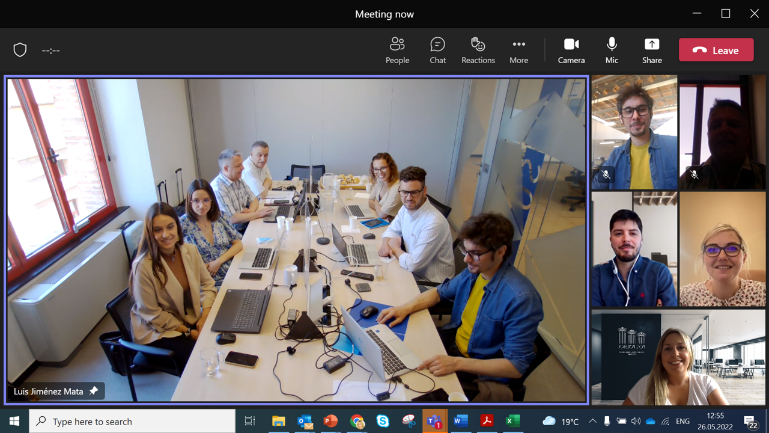Open the Reactions menu

478,50
